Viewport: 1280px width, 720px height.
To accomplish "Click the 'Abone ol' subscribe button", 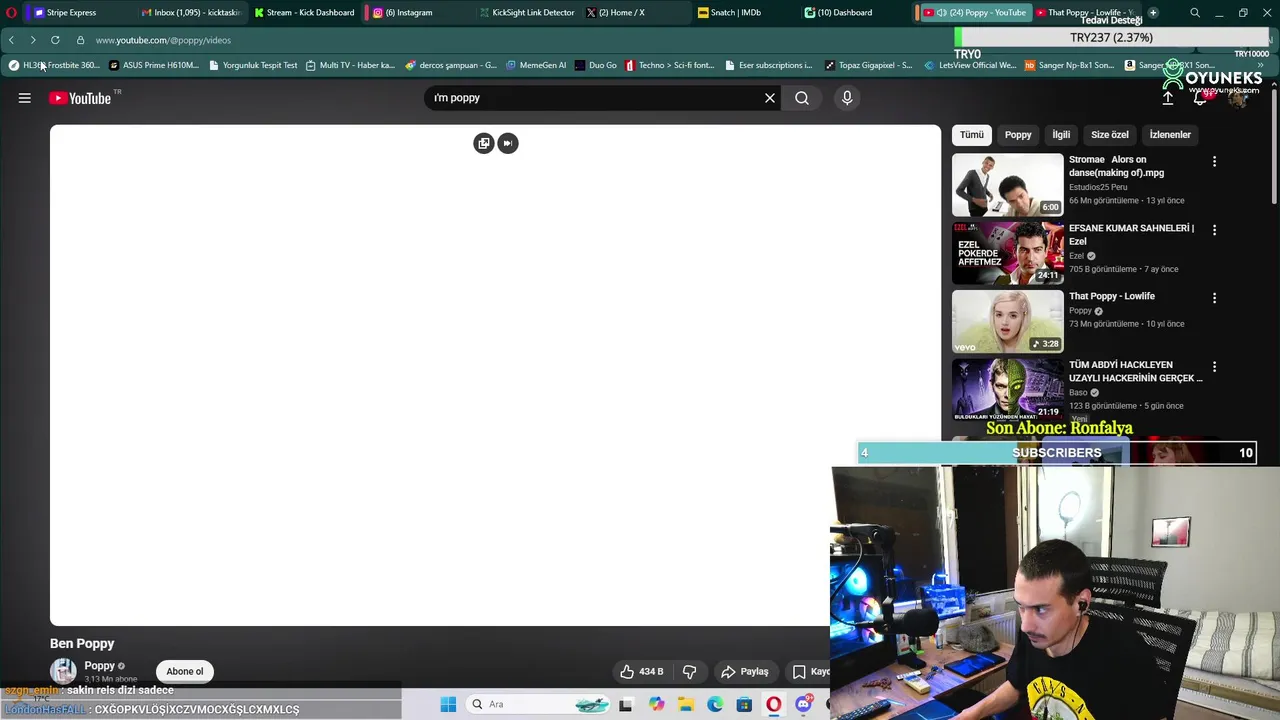I will click(x=185, y=671).
